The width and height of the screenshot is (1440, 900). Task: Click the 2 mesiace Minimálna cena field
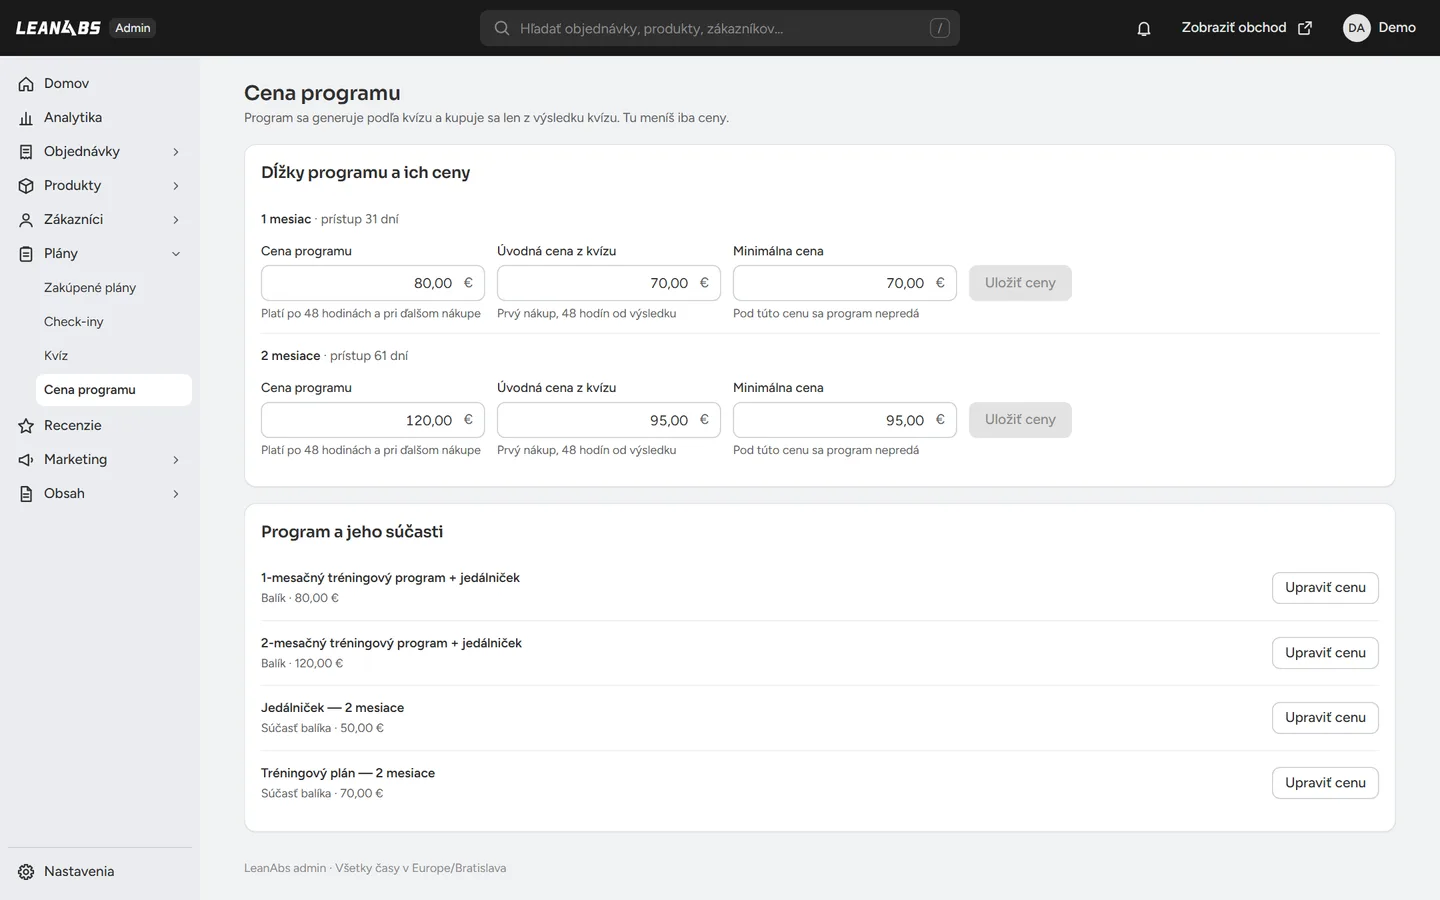tap(845, 420)
